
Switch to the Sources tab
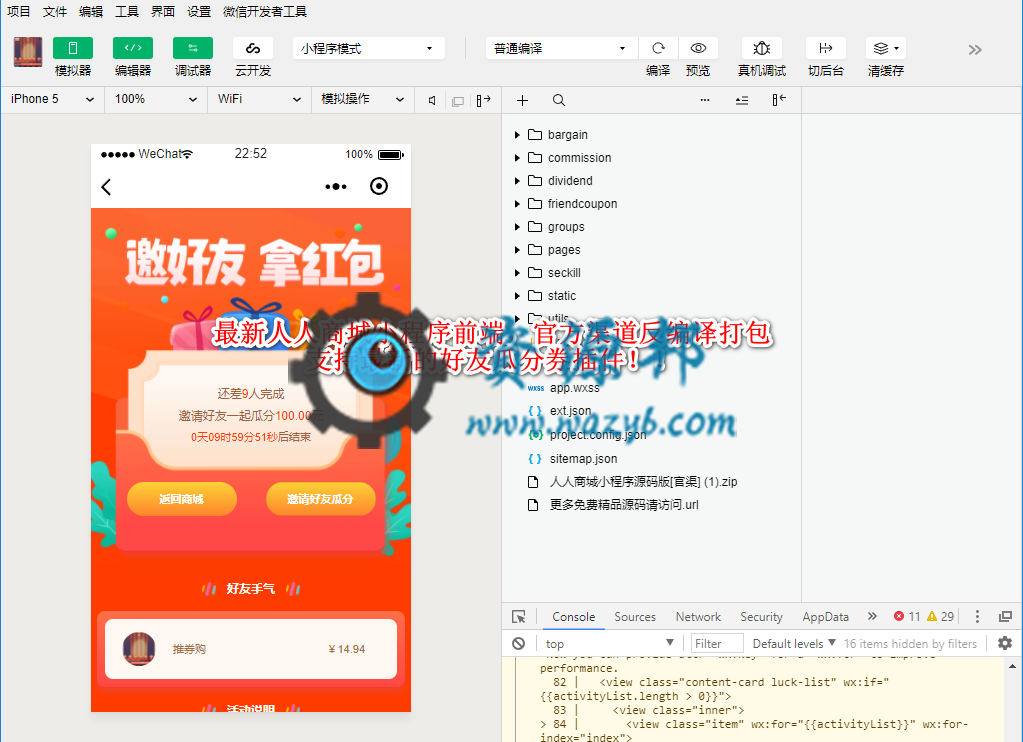(635, 617)
